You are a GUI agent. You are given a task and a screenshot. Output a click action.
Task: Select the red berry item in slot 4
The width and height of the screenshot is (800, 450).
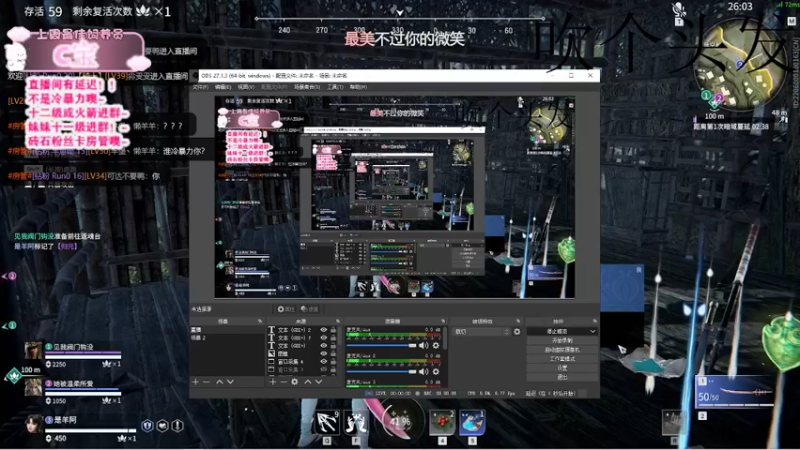coord(442,421)
